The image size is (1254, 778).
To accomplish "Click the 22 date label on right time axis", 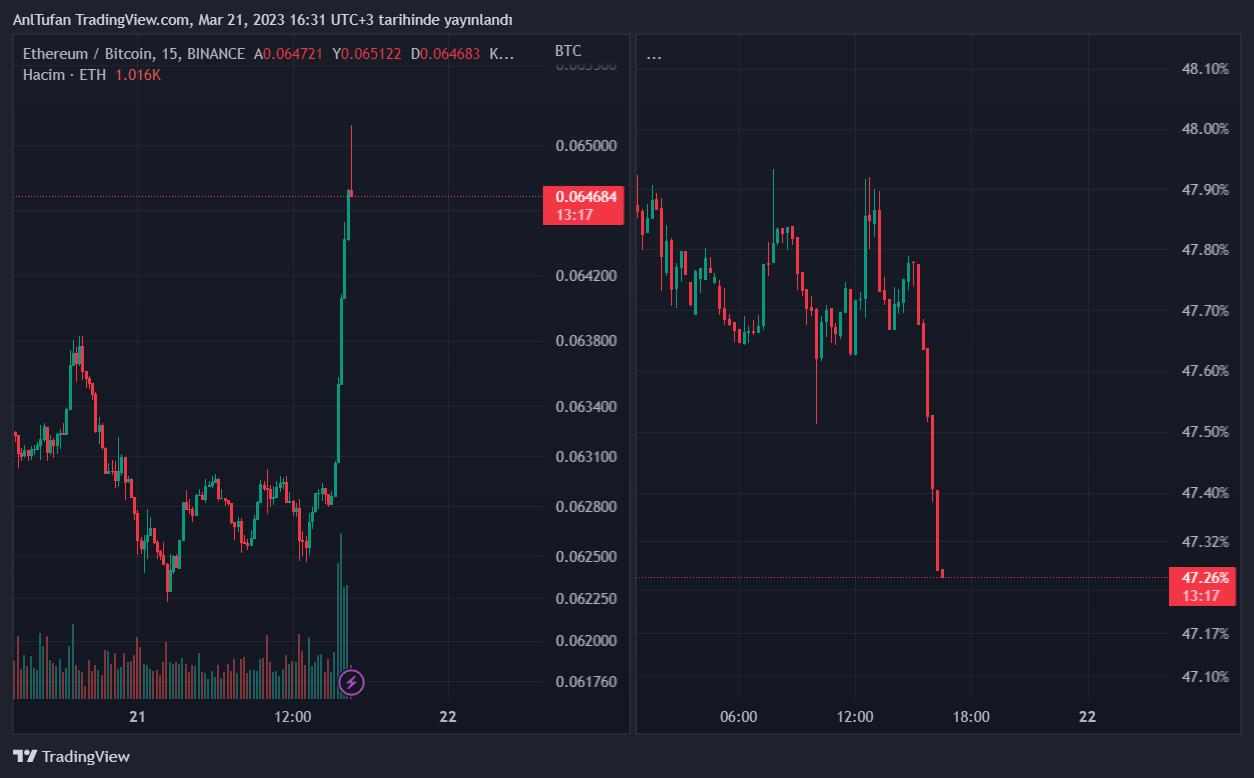I will (x=1088, y=717).
